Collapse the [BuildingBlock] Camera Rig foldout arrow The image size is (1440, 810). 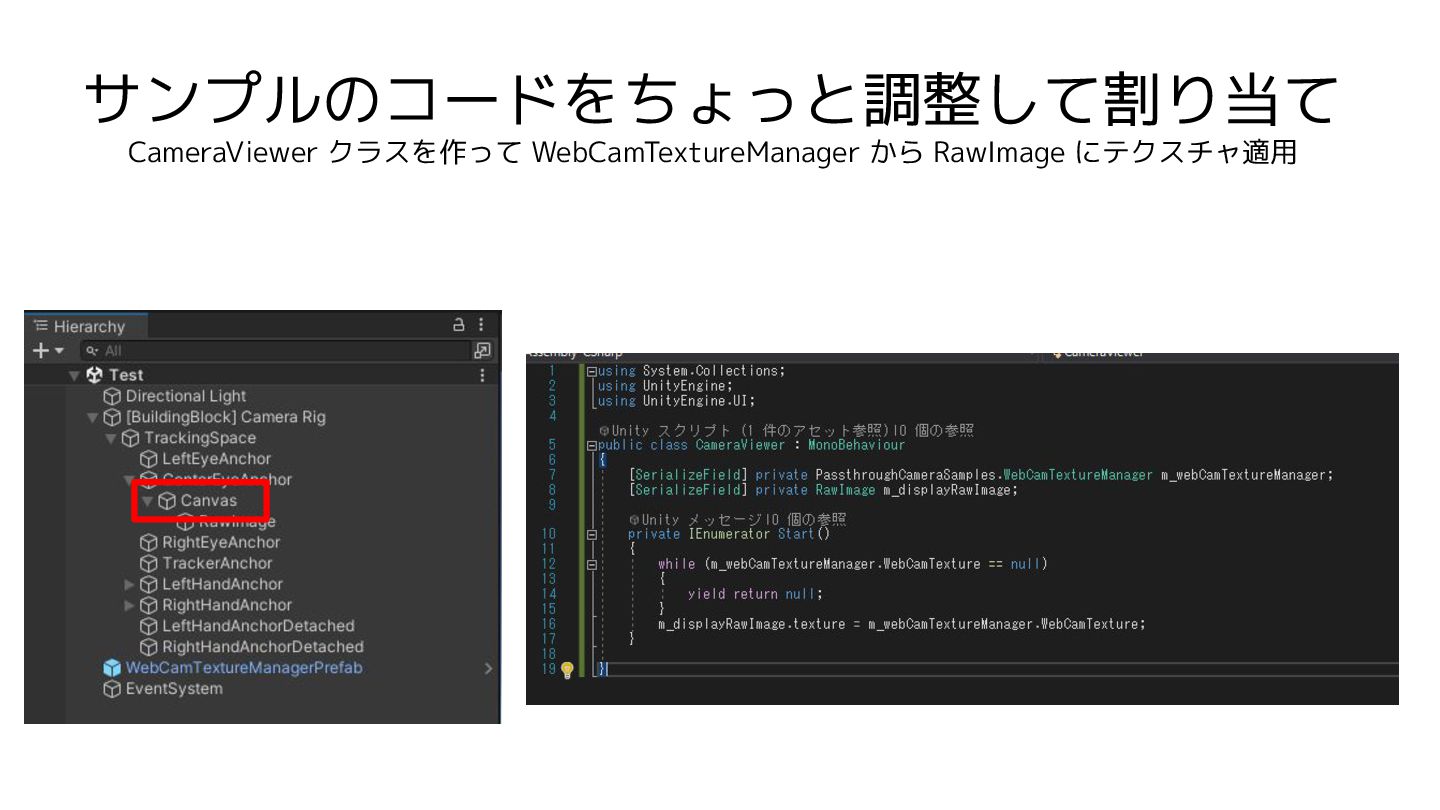click(x=93, y=417)
